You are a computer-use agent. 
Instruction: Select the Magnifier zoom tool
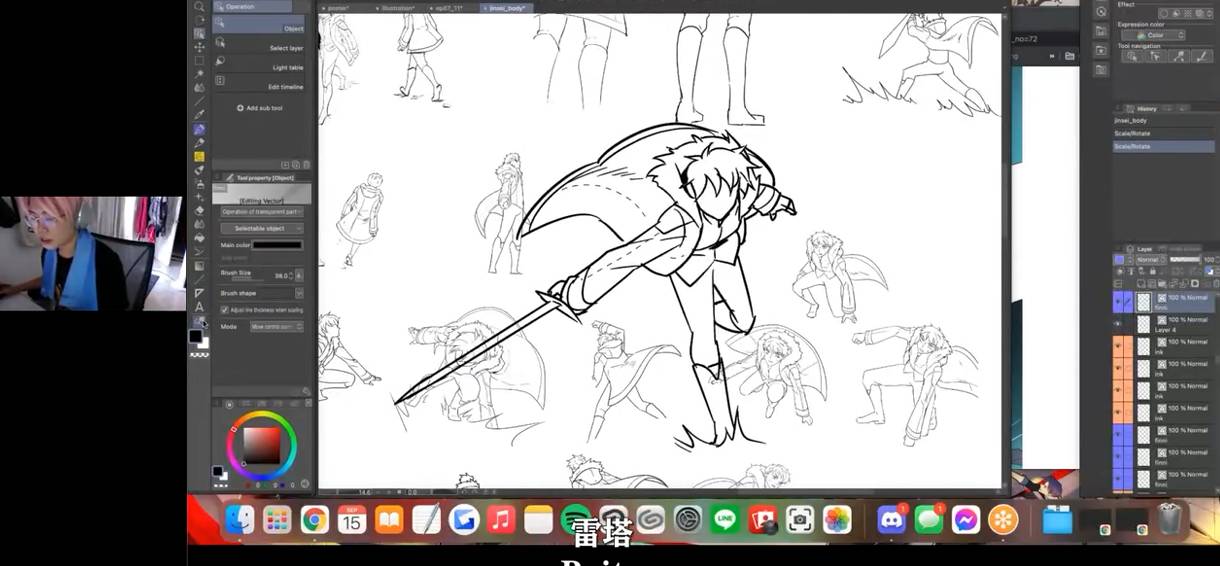pyautogui.click(x=199, y=6)
